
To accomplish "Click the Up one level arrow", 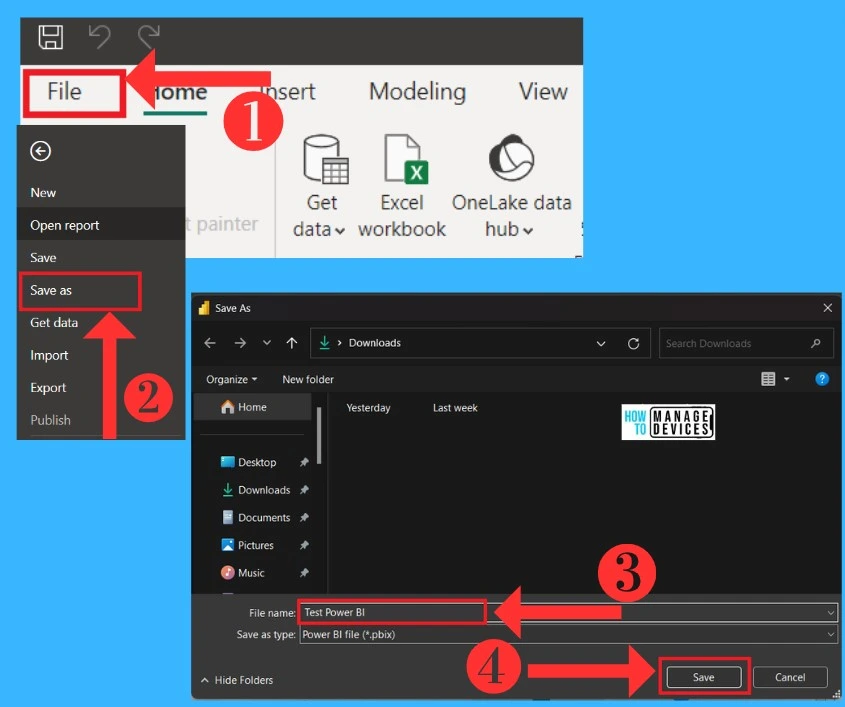I will (x=292, y=343).
